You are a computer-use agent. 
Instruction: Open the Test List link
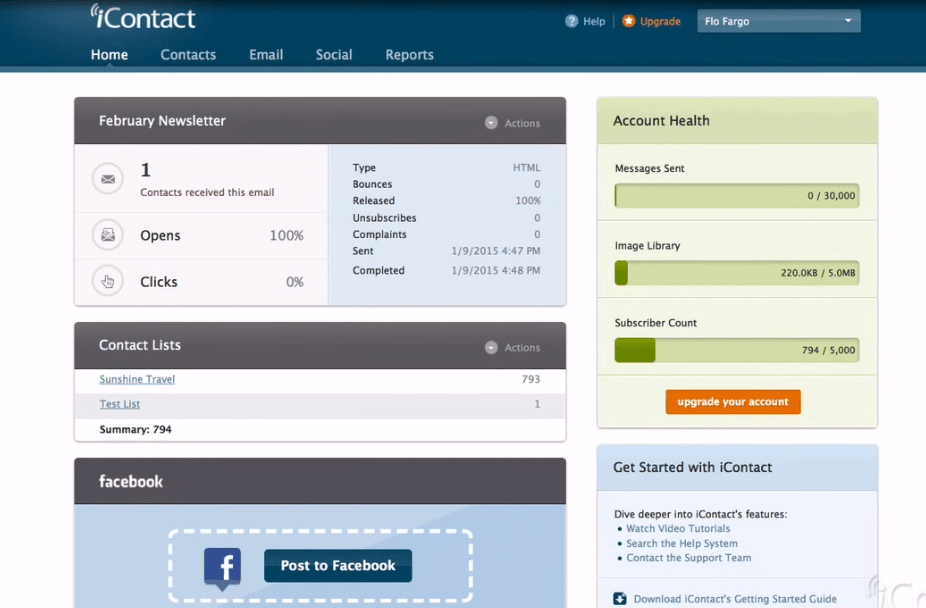point(120,404)
